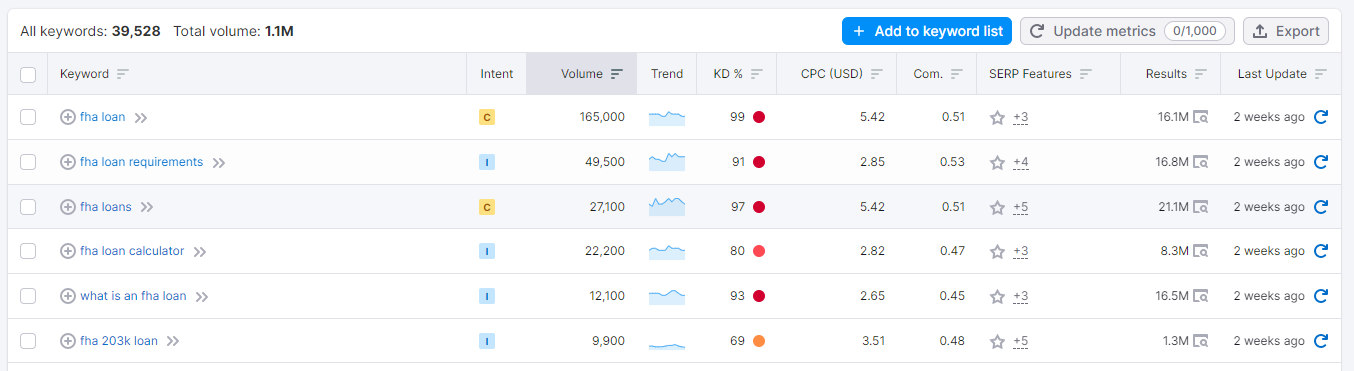Viewport: 1354px width, 371px height.
Task: Click the star icon in fha loans row
Action: pos(997,207)
